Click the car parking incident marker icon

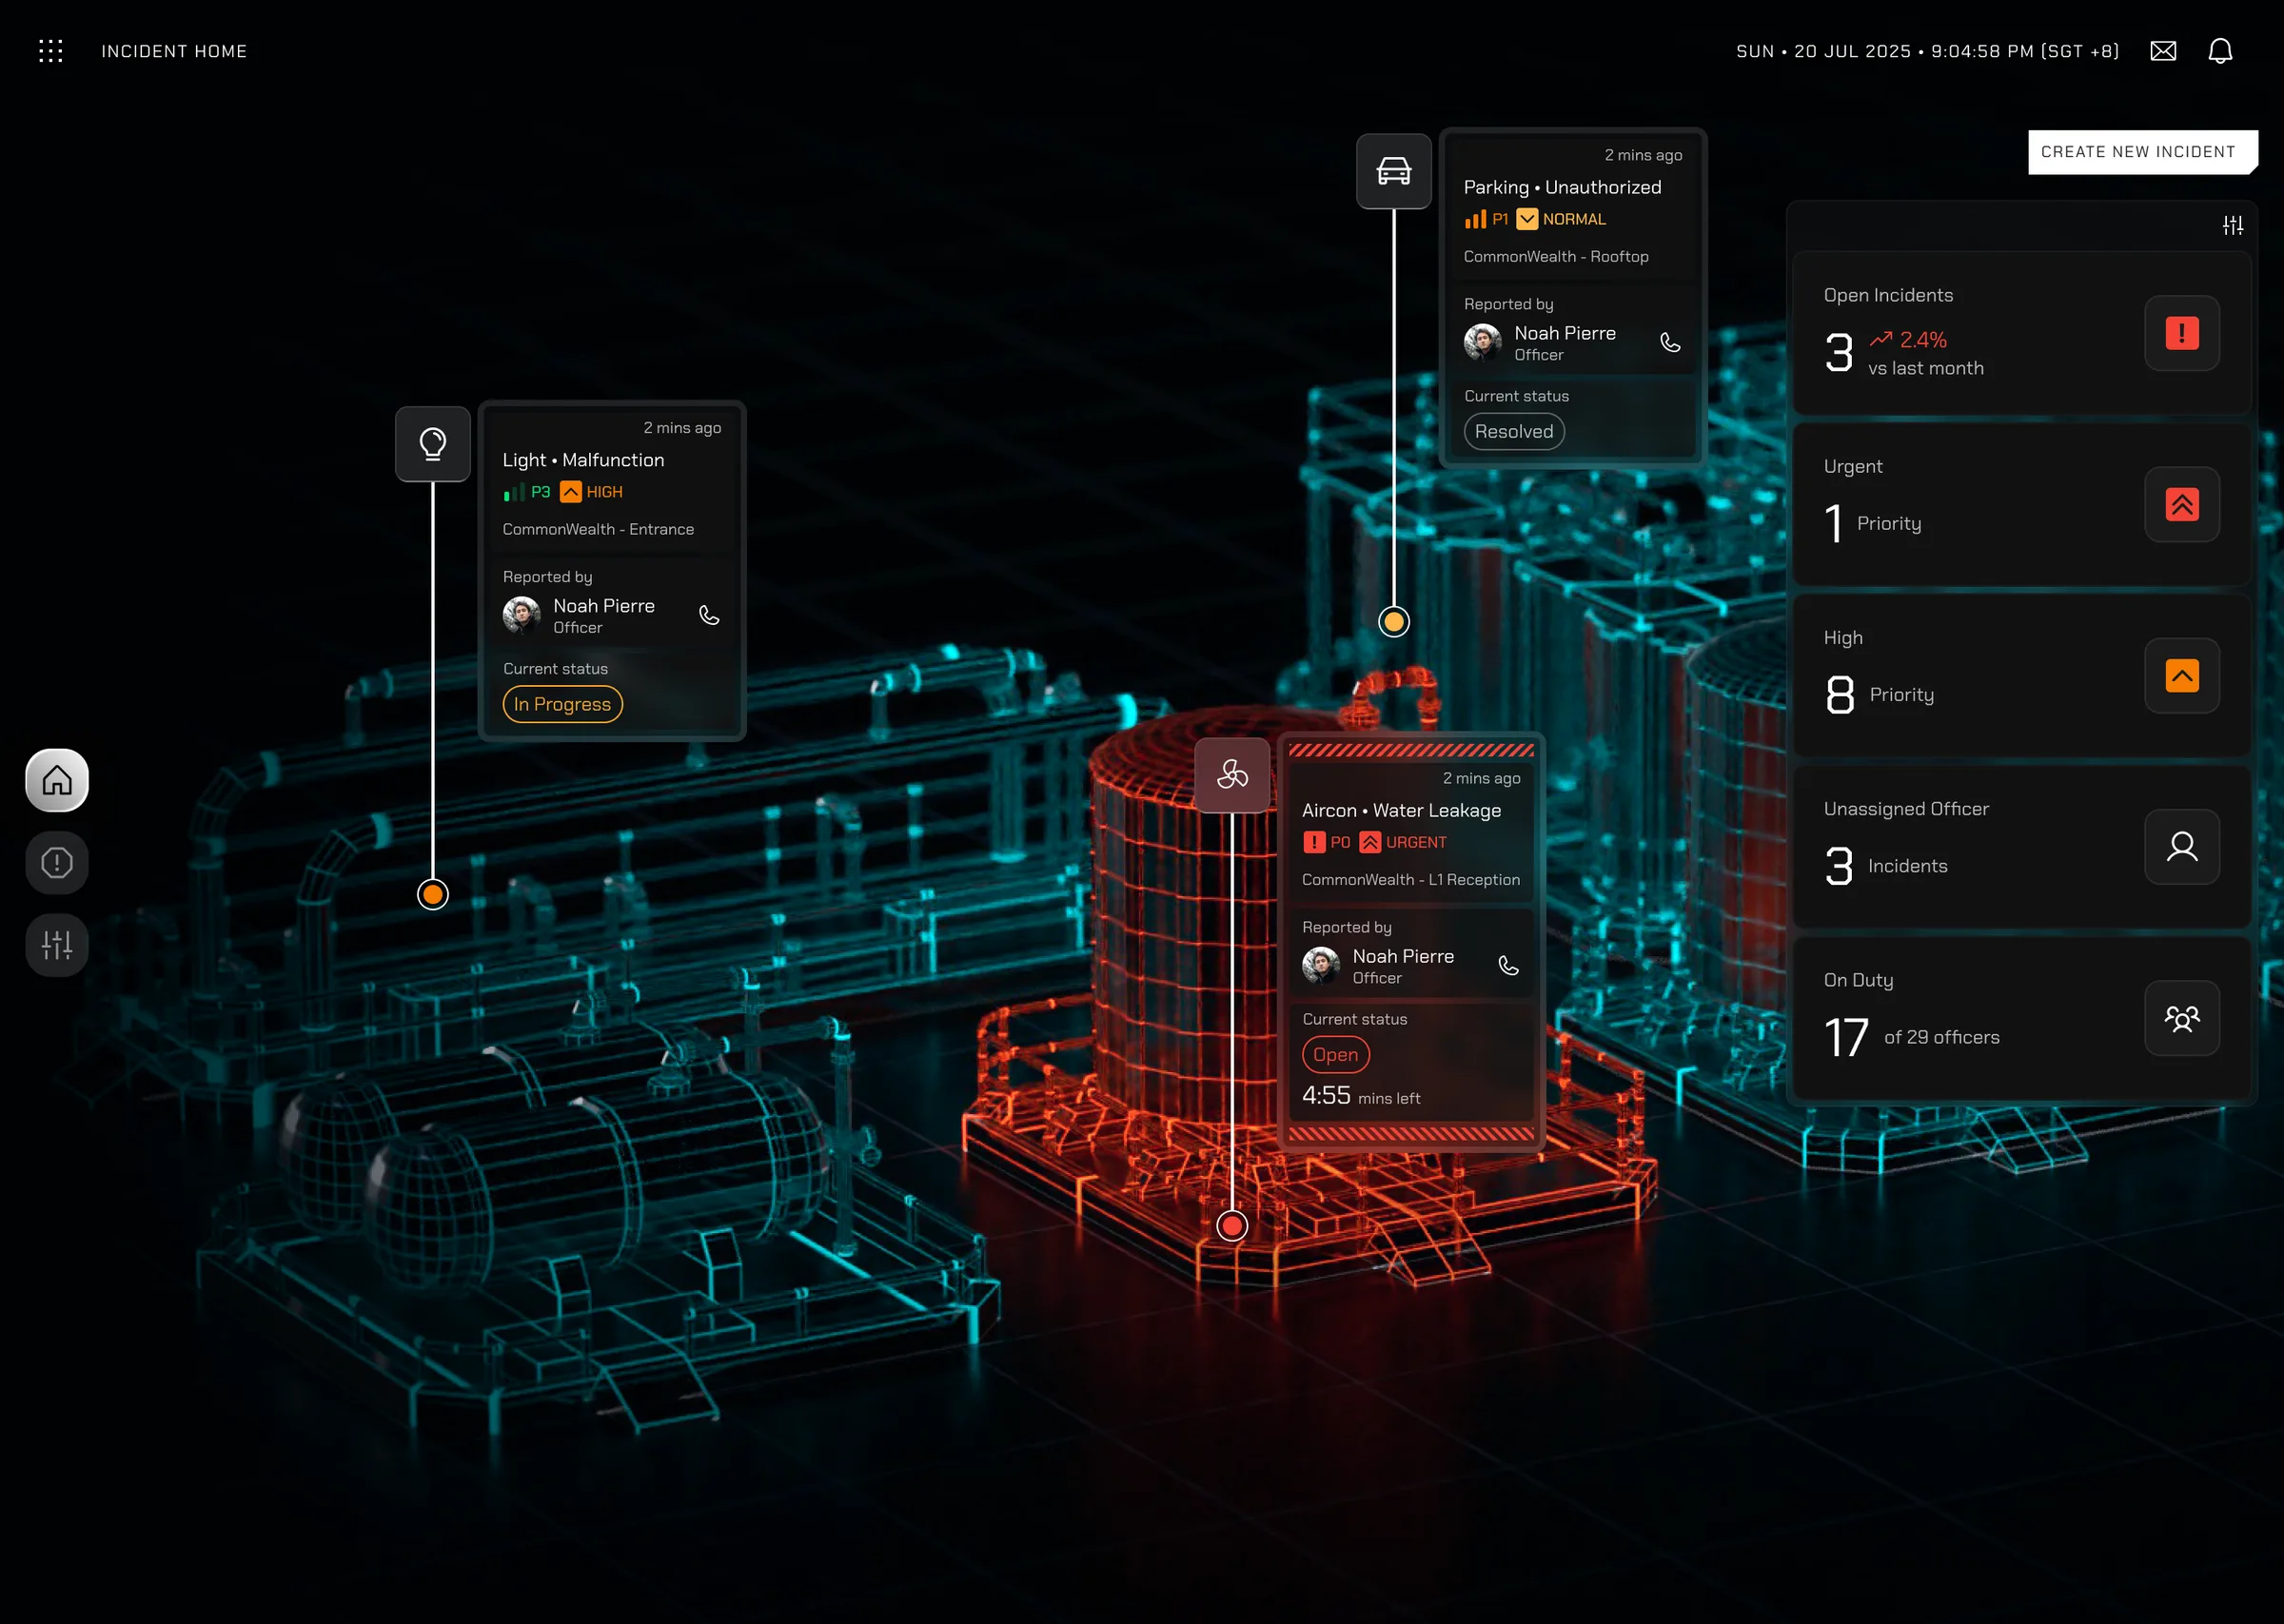pyautogui.click(x=1393, y=171)
